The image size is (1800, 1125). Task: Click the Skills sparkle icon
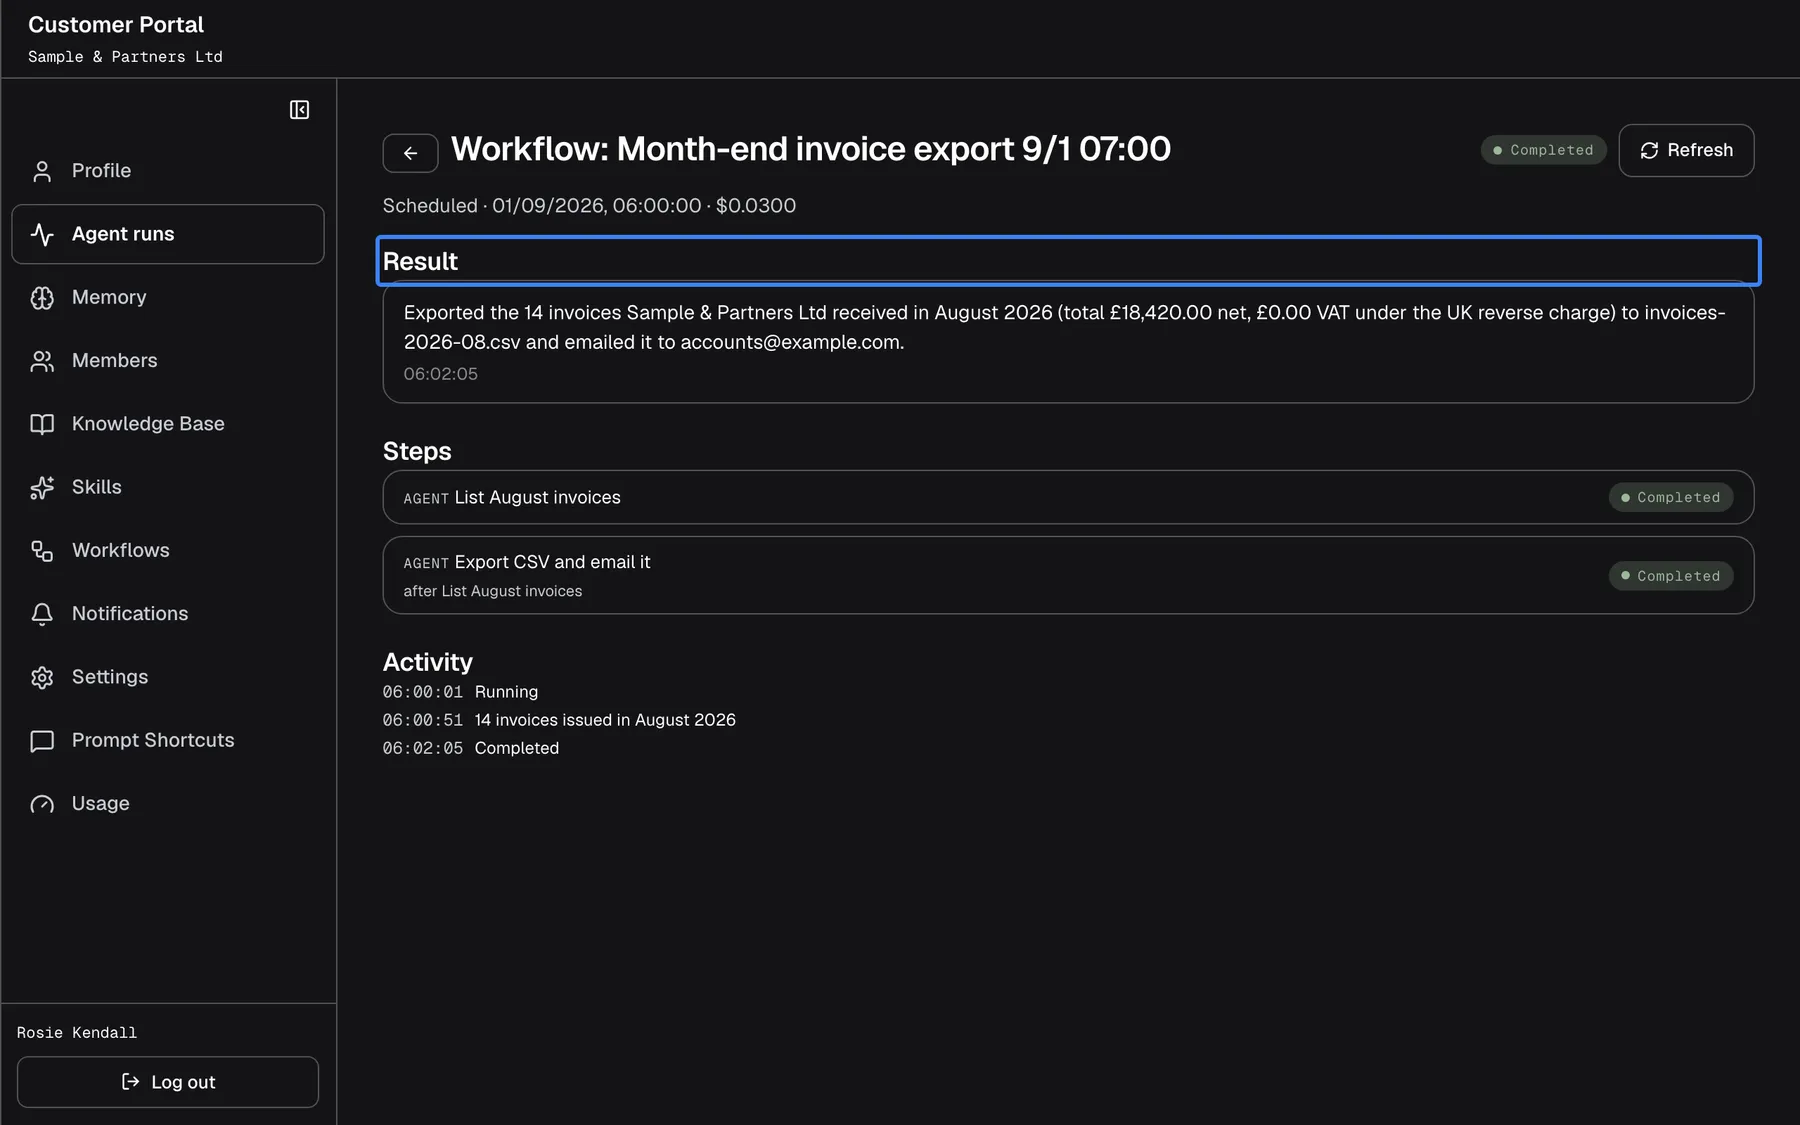pyautogui.click(x=42, y=487)
